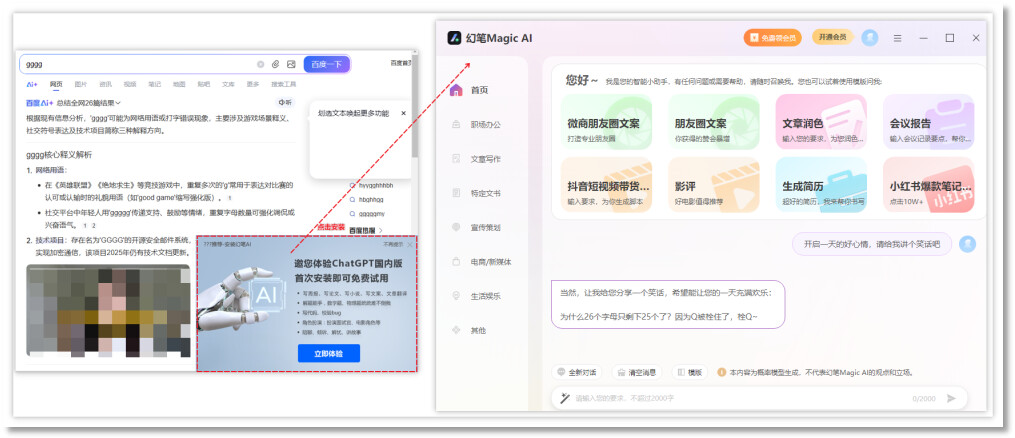
Task: Open the hamburger menu in Magic AI title bar
Action: pyautogui.click(x=897, y=38)
